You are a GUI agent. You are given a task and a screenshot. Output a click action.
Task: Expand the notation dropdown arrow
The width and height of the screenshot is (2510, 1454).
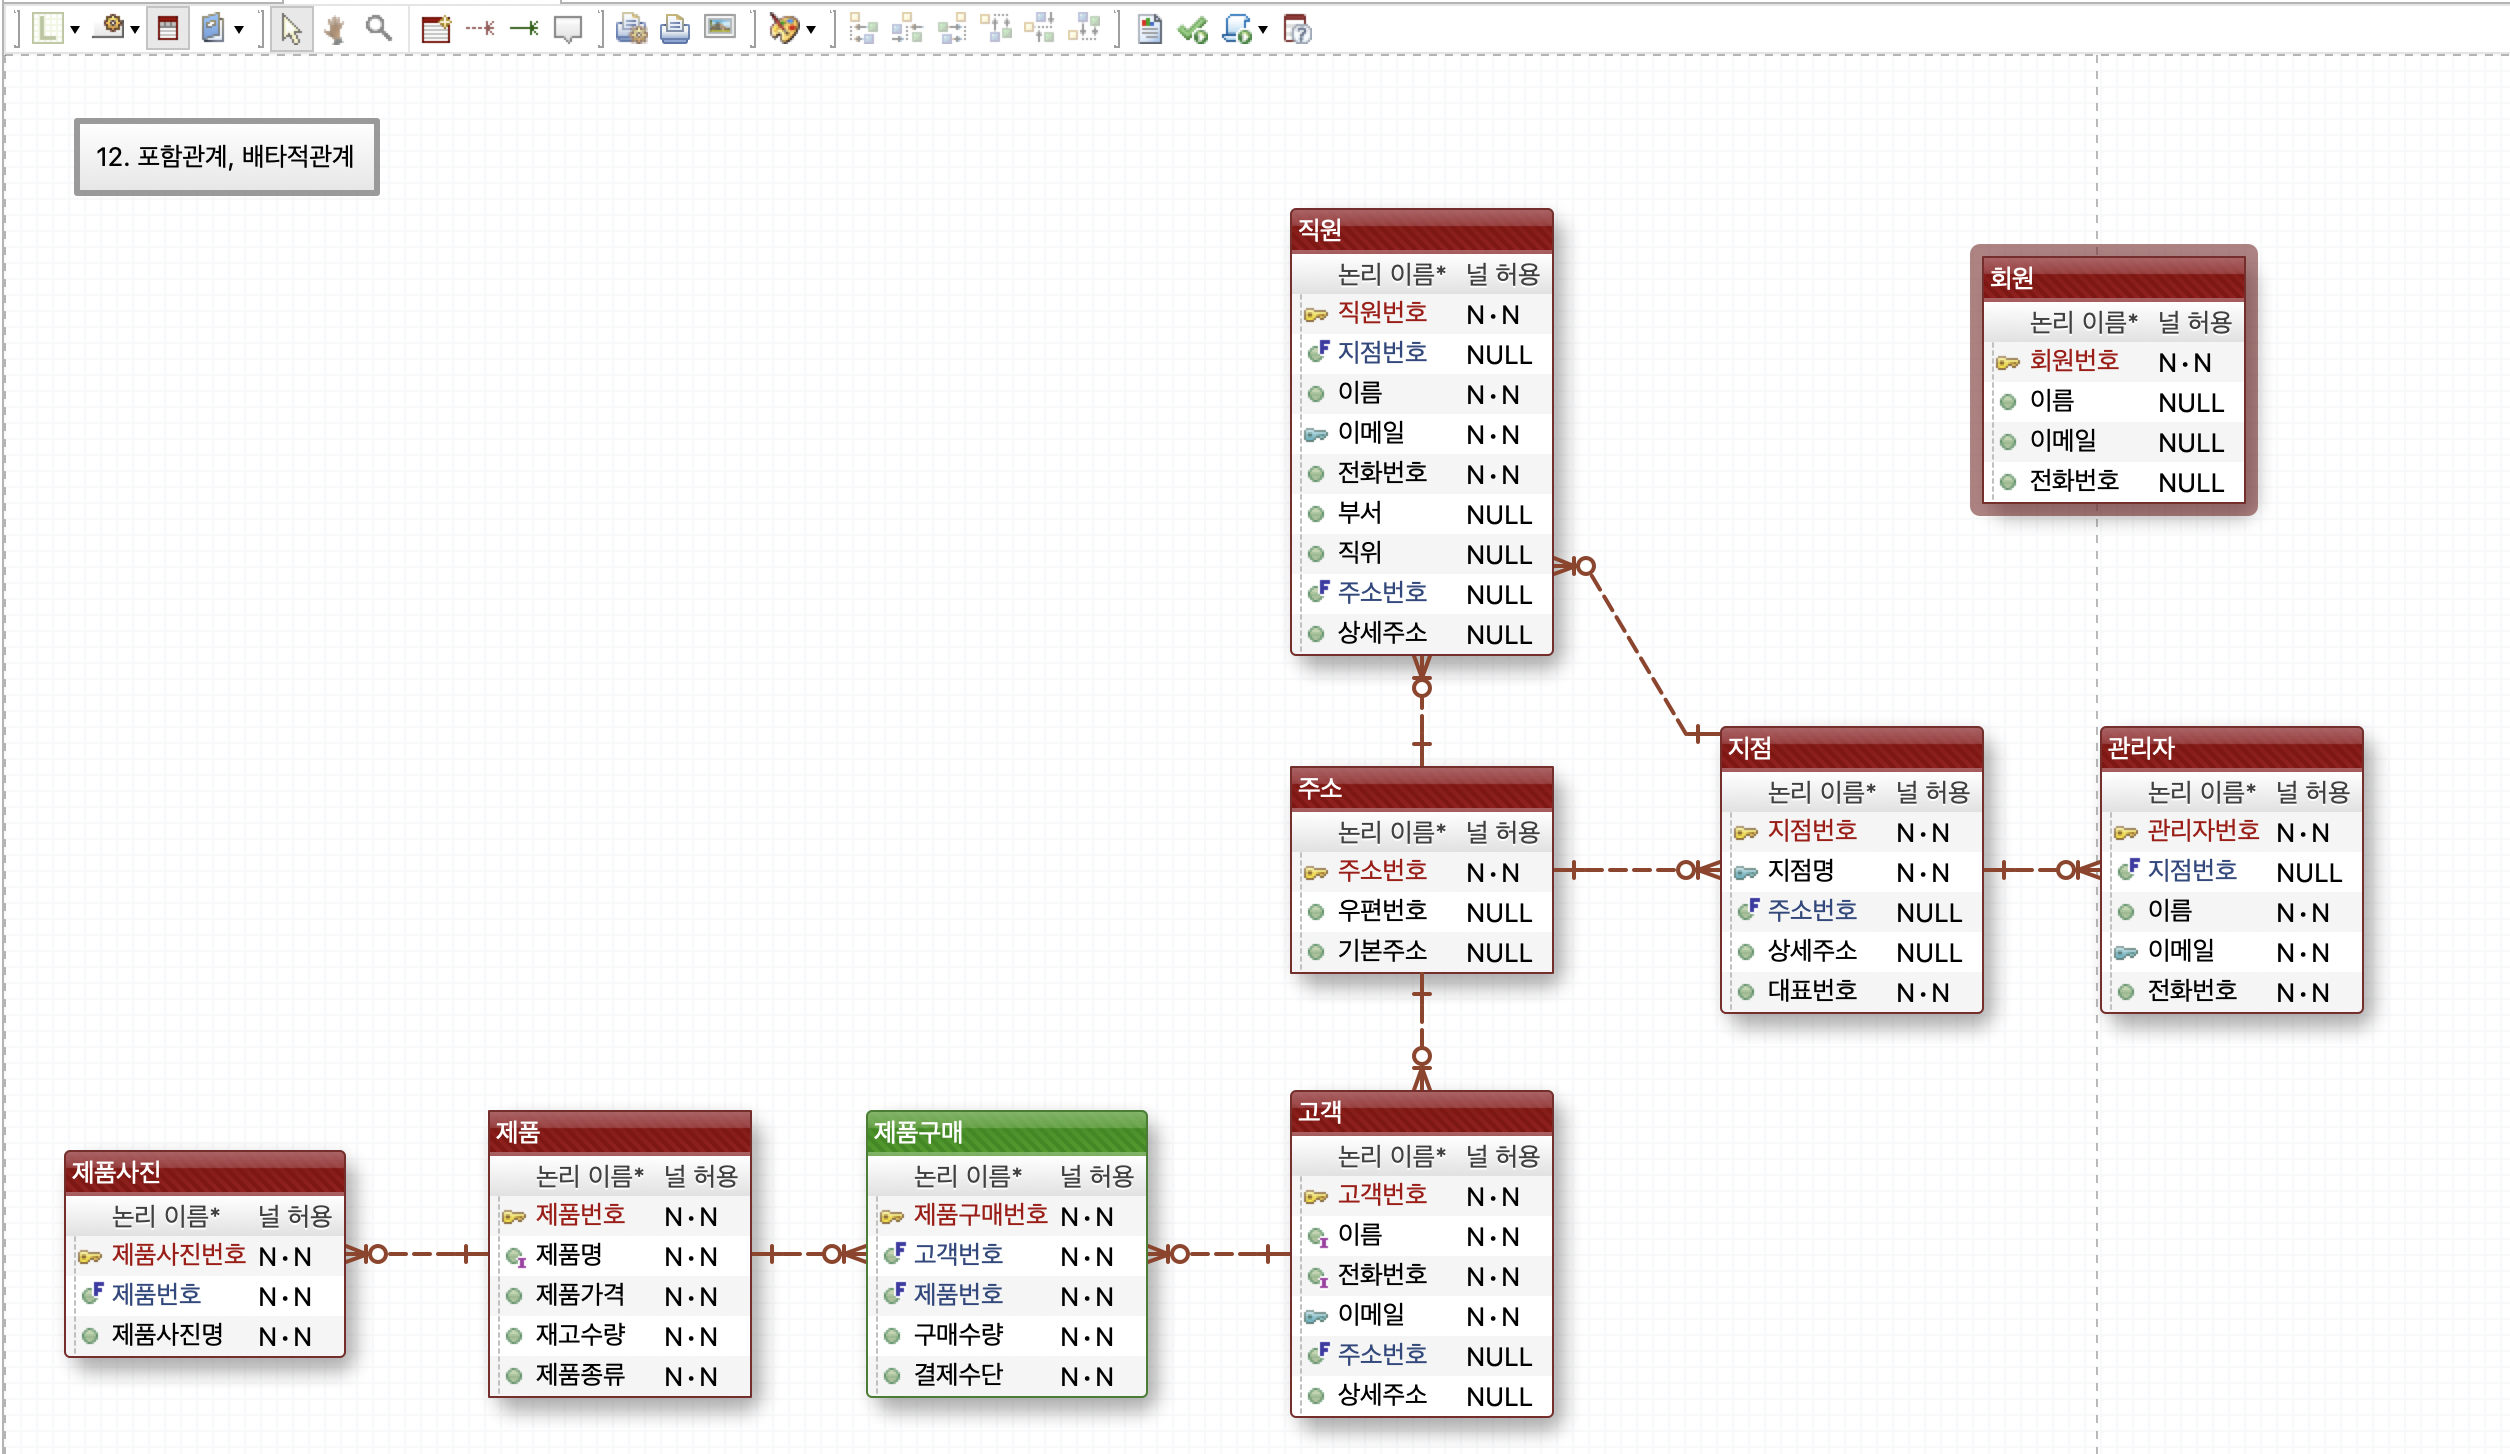coord(239,30)
